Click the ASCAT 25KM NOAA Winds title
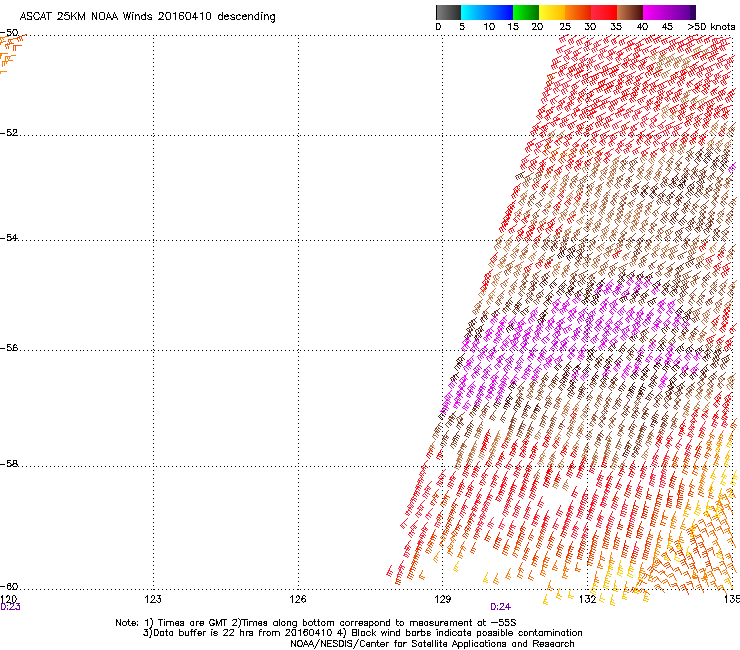Viewport: 740px width, 650px height. 147,17
